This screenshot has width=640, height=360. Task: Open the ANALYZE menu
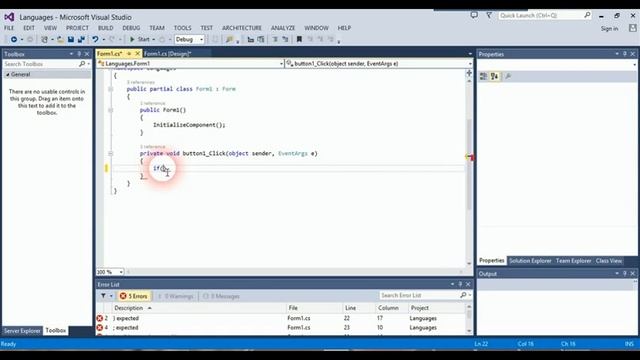pos(283,28)
